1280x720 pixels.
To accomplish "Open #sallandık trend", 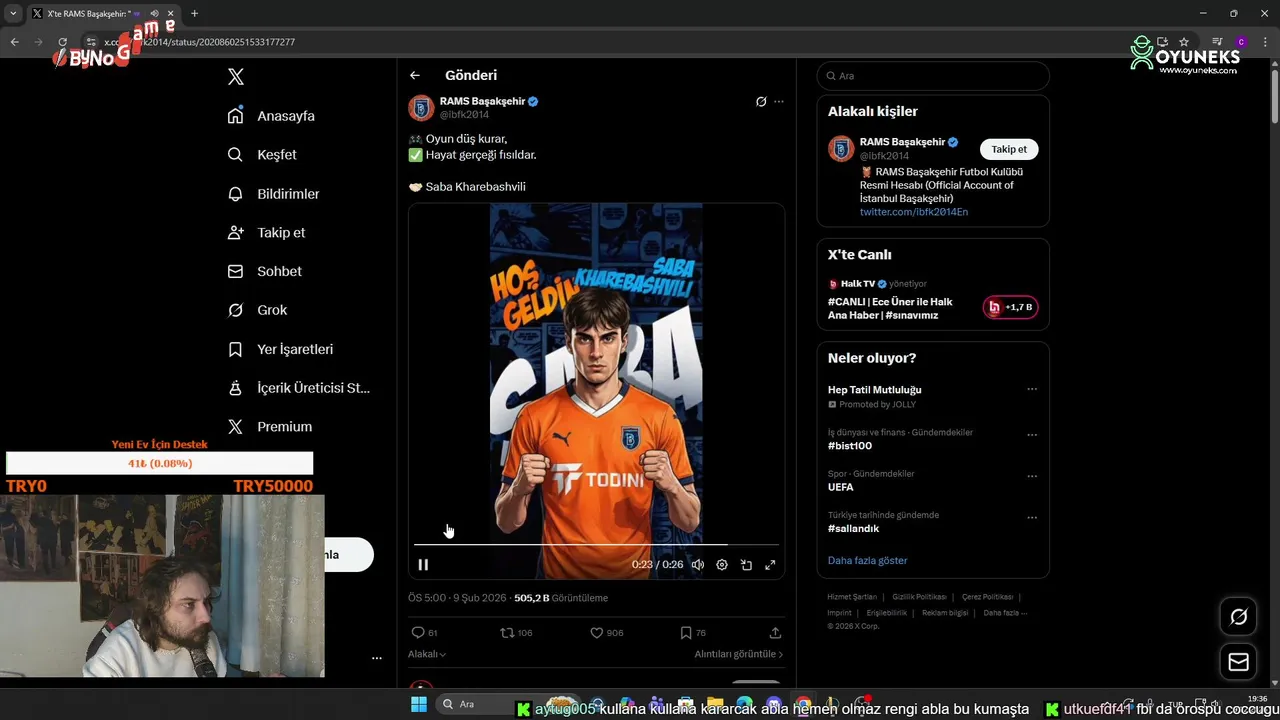I will (x=854, y=529).
